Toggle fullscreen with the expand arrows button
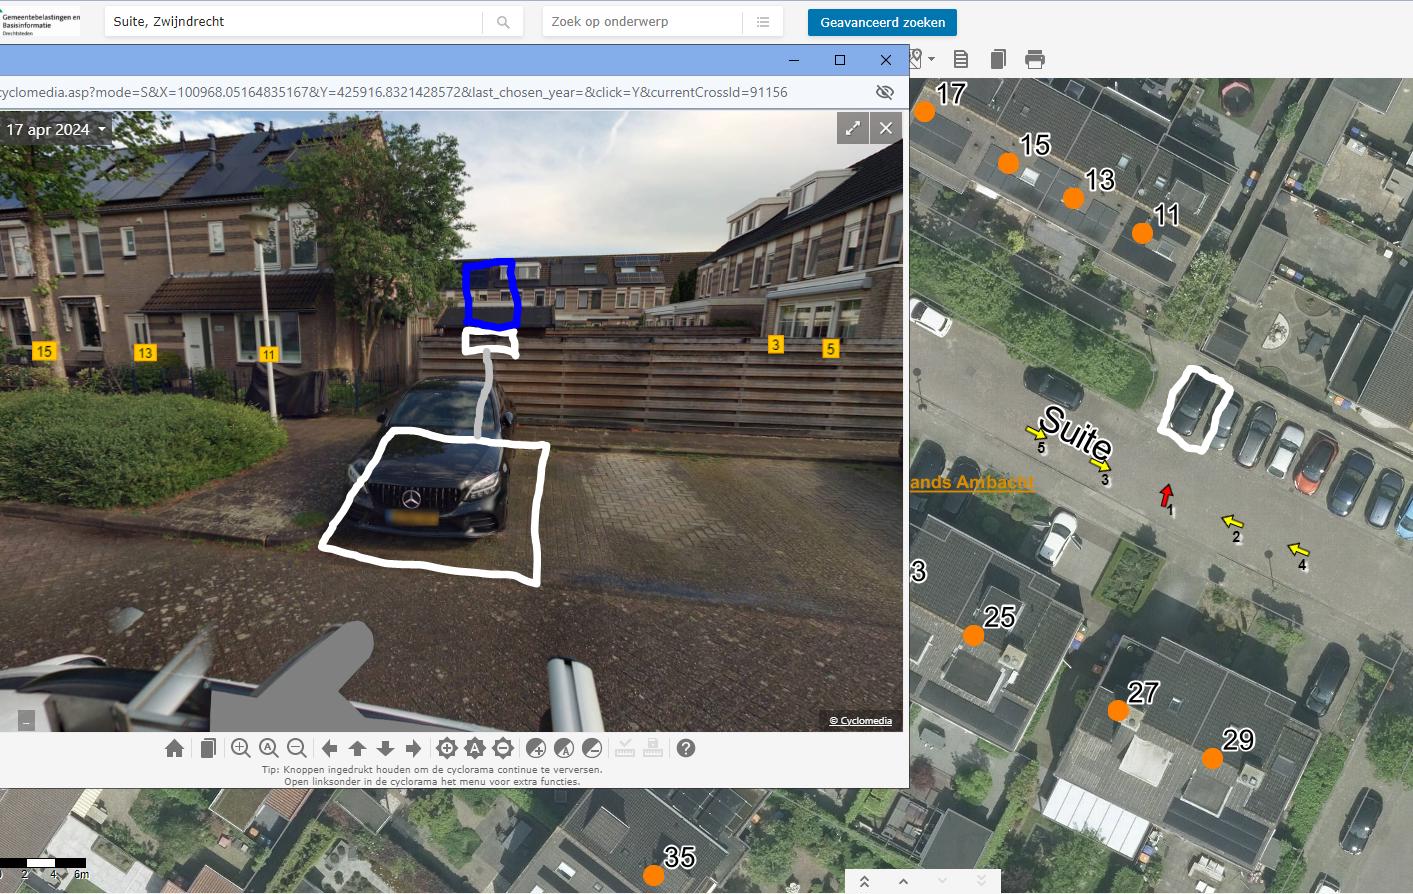 (852, 128)
